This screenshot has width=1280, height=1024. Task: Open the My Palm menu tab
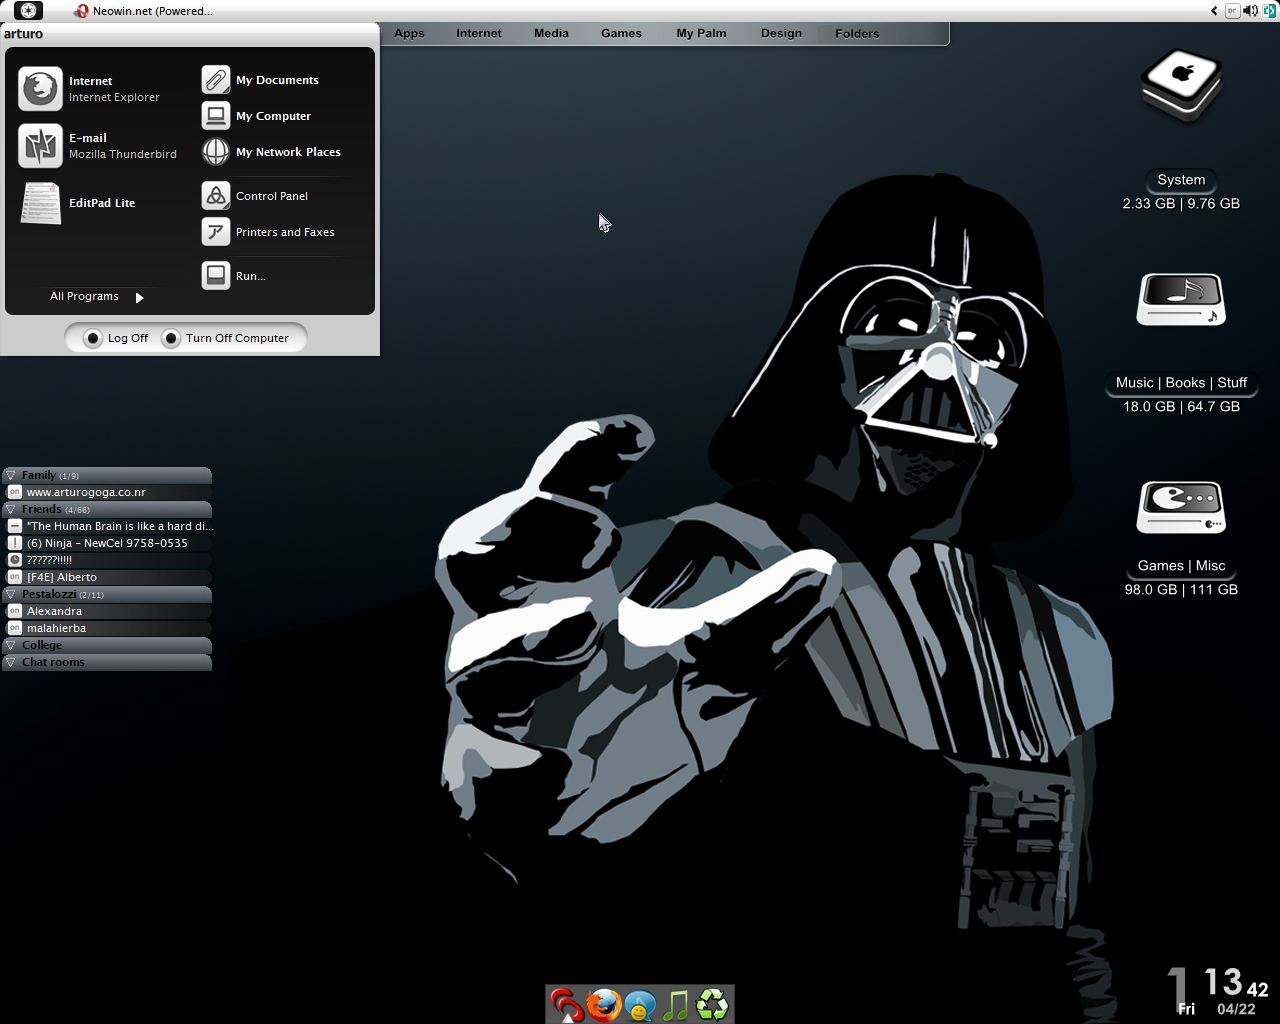pos(701,33)
